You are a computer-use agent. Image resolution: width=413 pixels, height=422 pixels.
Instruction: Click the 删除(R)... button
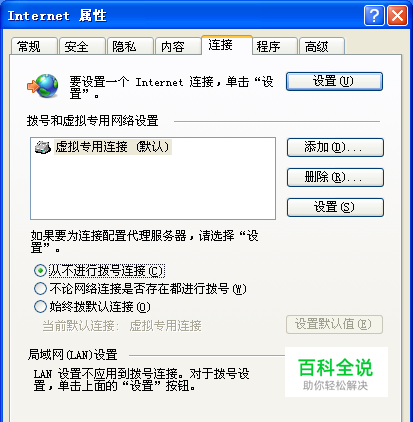point(335,177)
